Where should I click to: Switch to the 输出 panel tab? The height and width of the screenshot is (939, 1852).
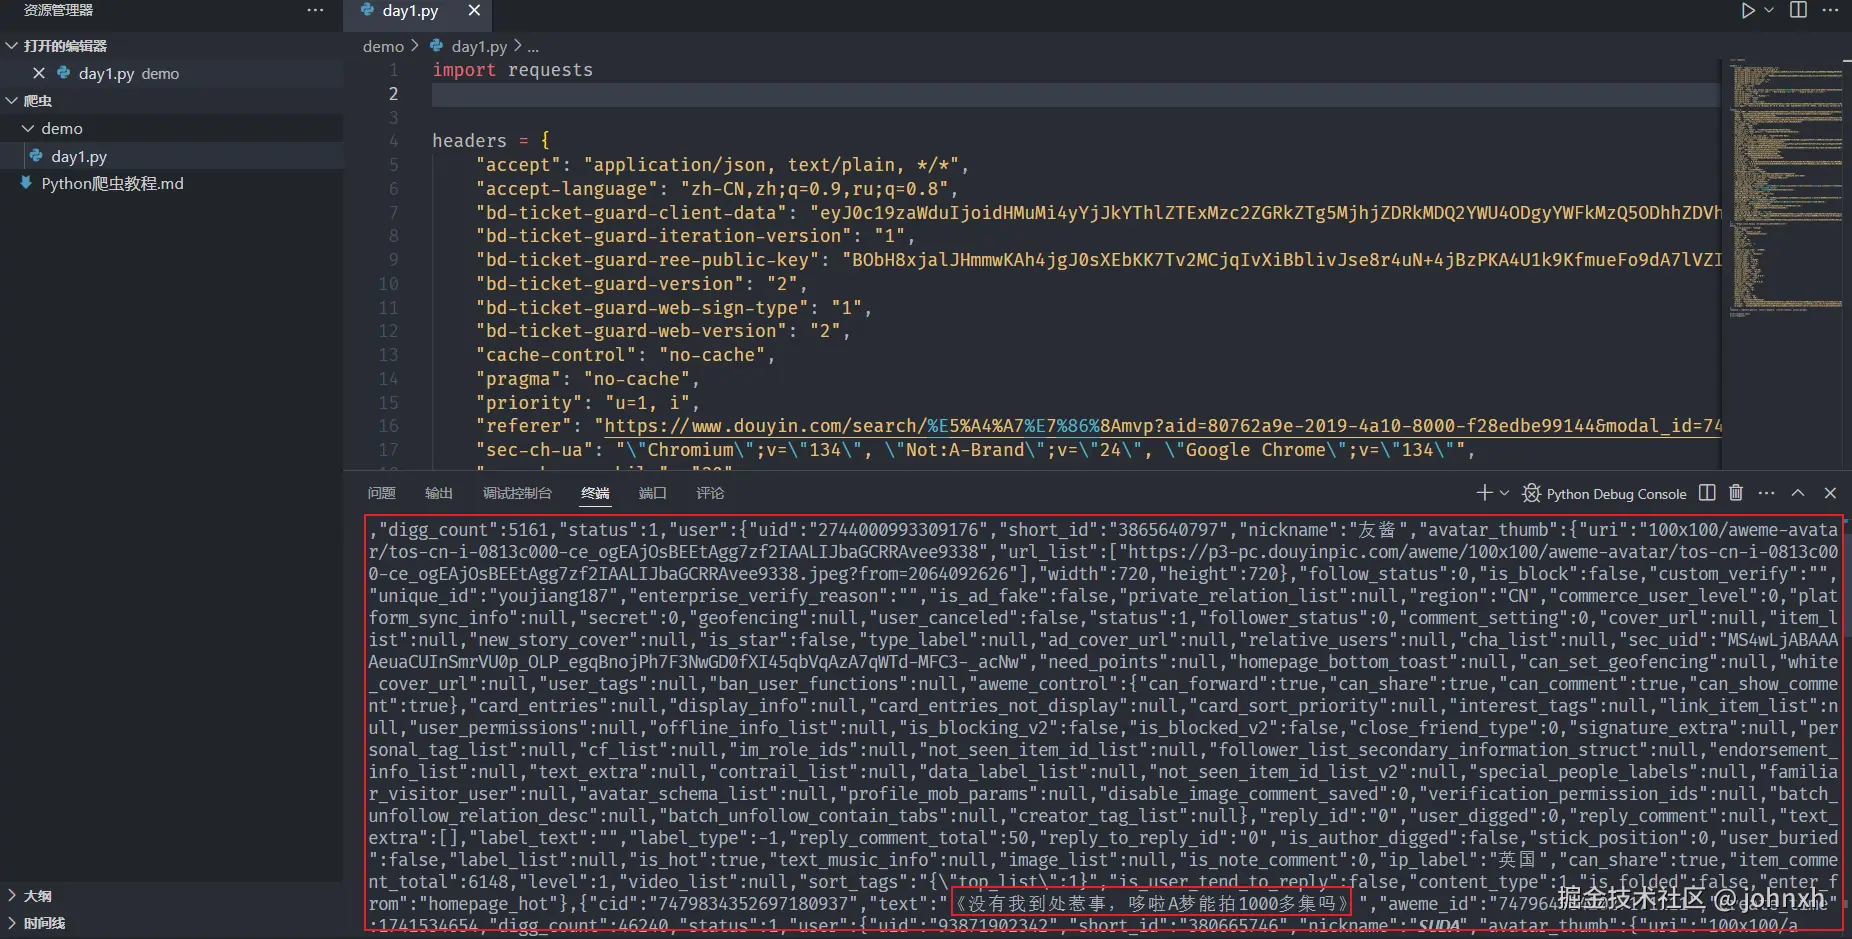(x=438, y=493)
